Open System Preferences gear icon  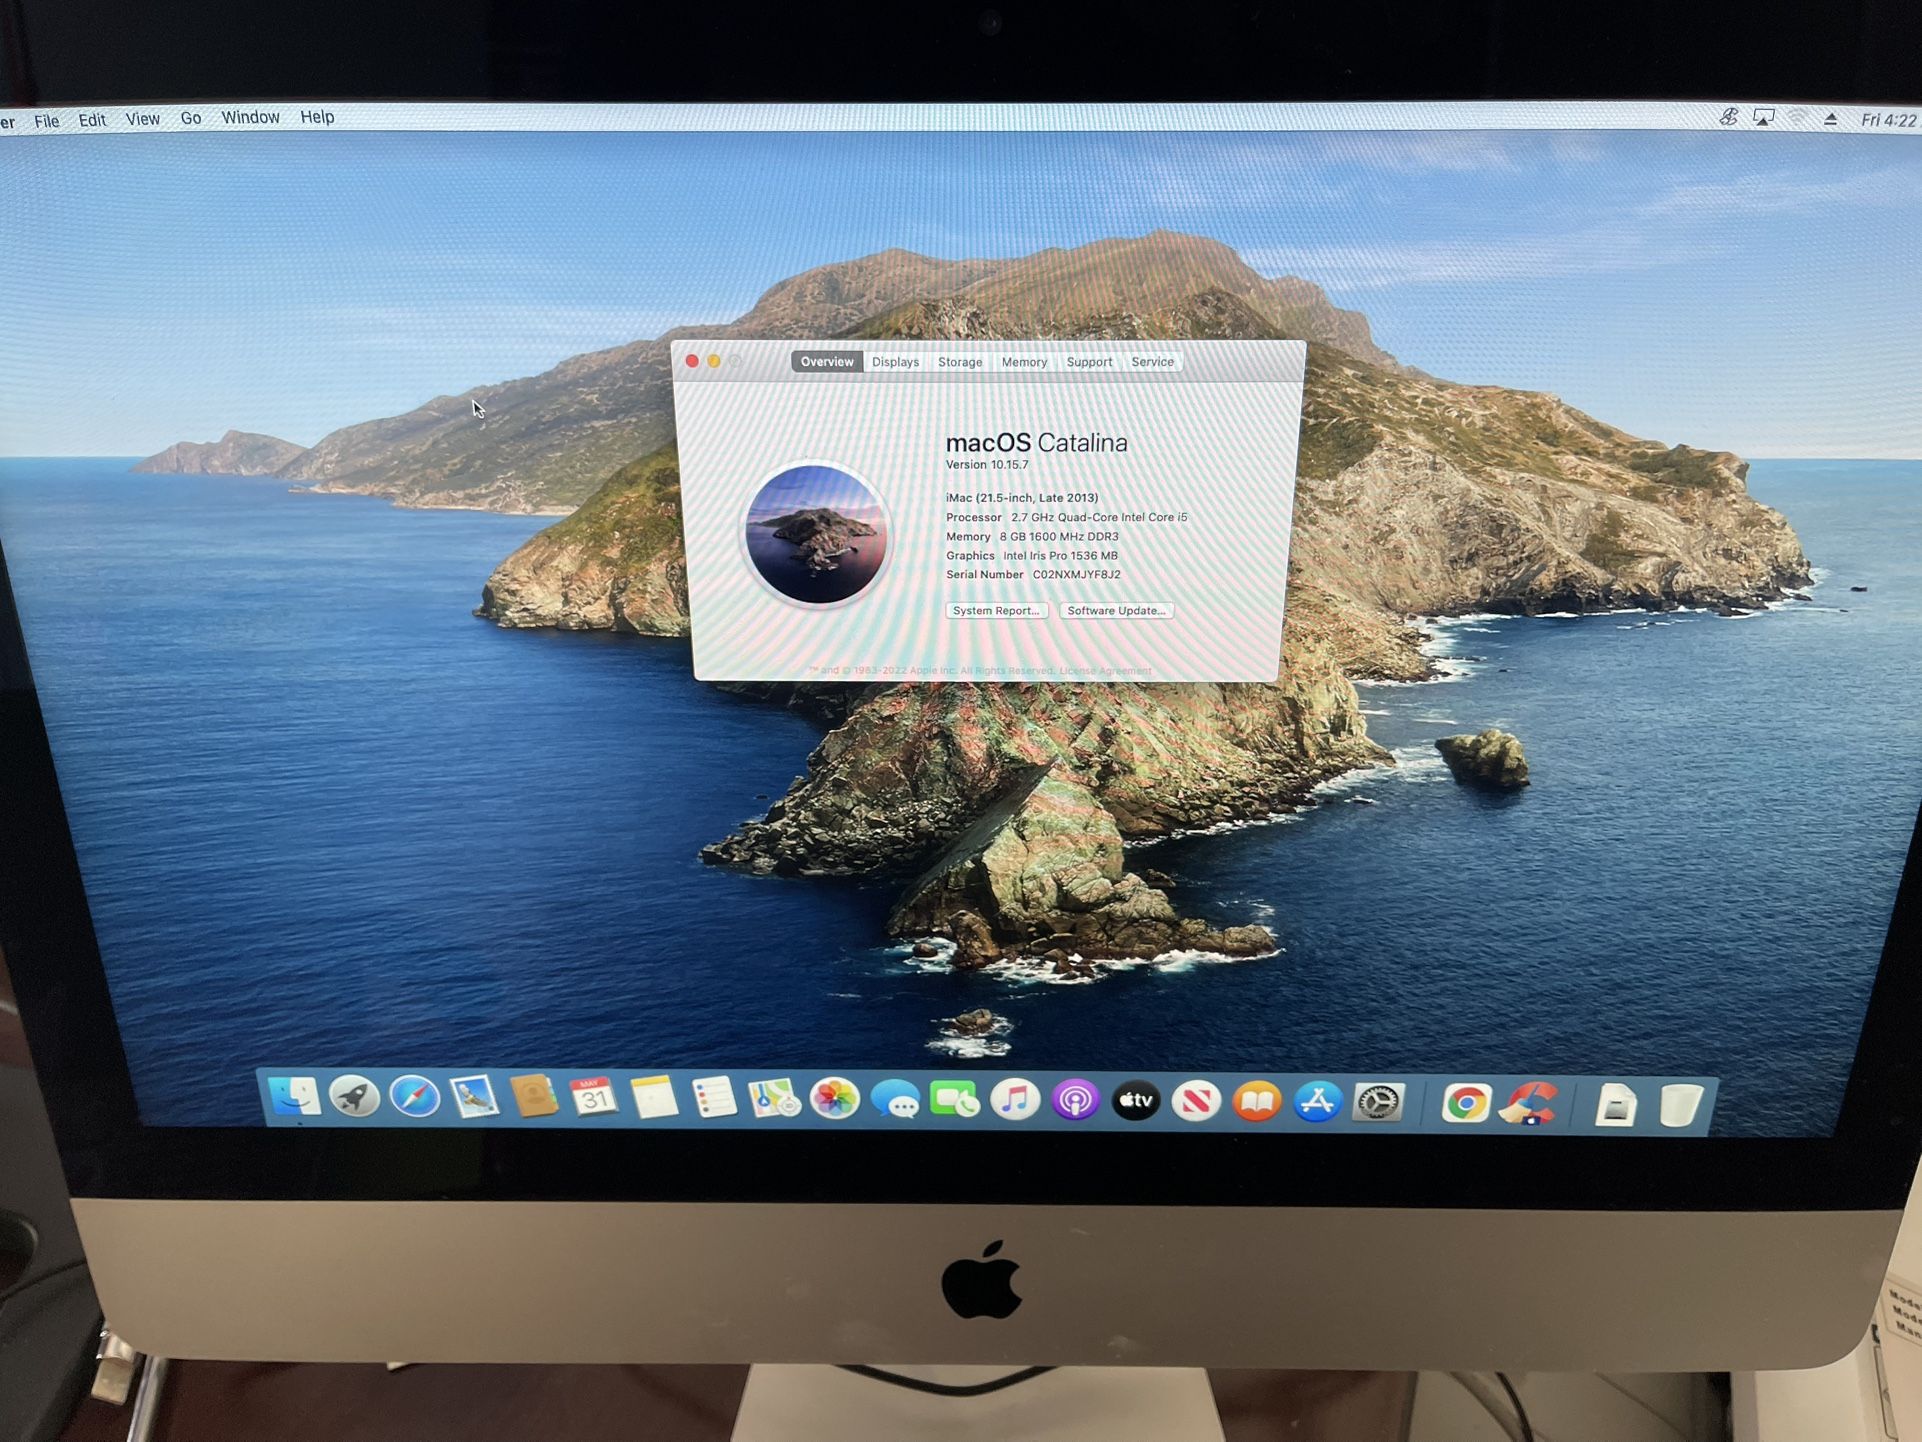pyautogui.click(x=1378, y=1103)
